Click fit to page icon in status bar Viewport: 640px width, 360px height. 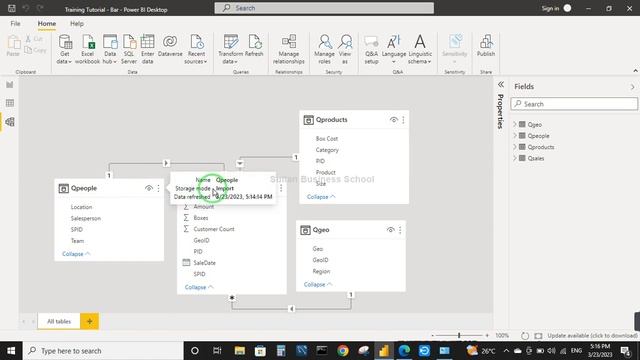tap(538, 336)
